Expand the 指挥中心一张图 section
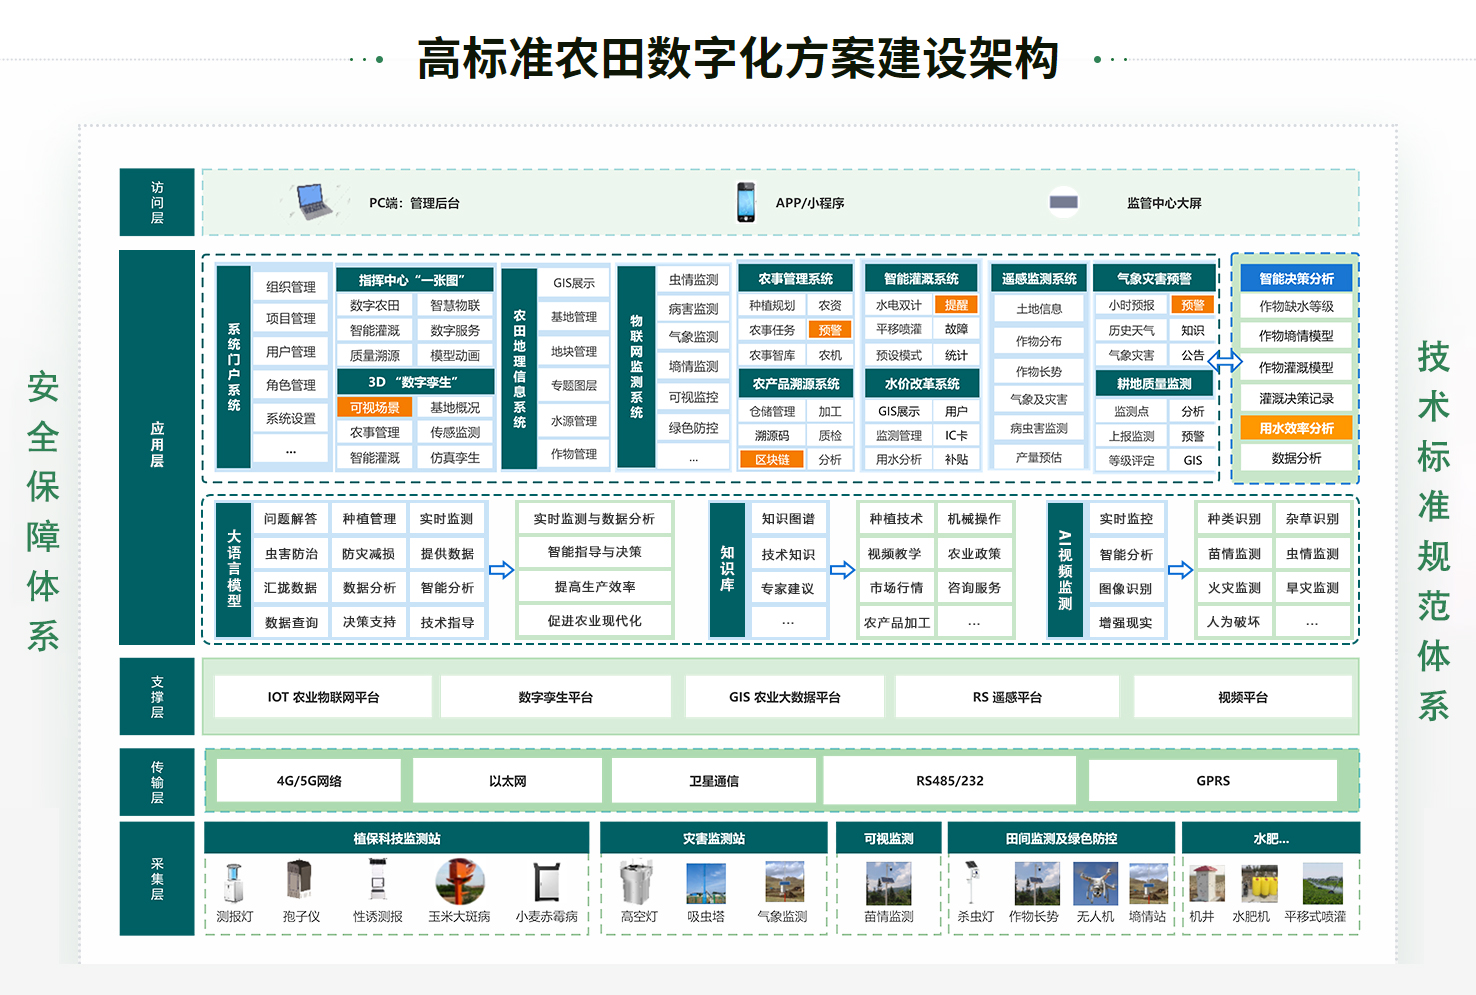This screenshot has height=995, width=1476. click(x=415, y=280)
